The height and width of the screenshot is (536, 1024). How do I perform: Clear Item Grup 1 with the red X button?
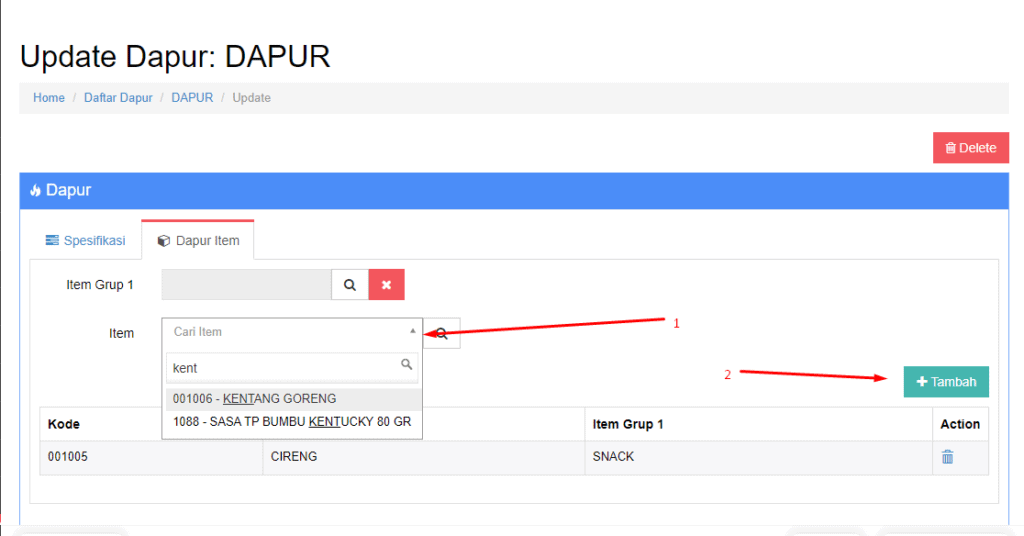[x=386, y=285]
